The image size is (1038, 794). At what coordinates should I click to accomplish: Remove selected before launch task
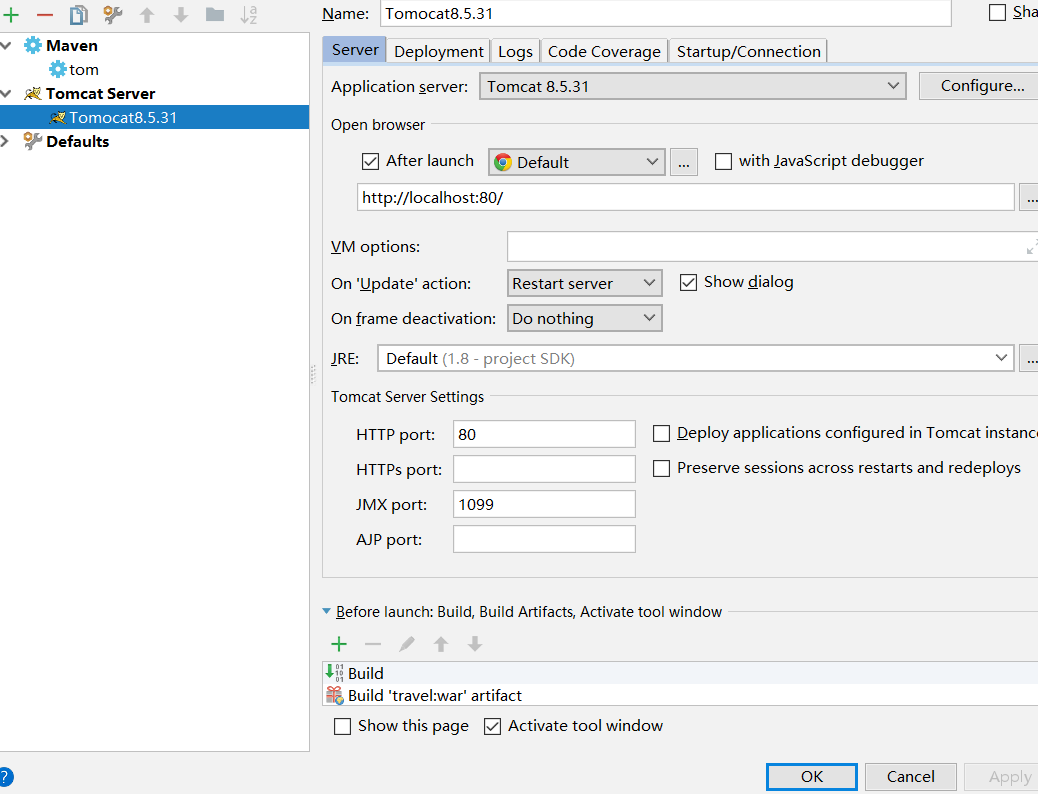(x=373, y=644)
